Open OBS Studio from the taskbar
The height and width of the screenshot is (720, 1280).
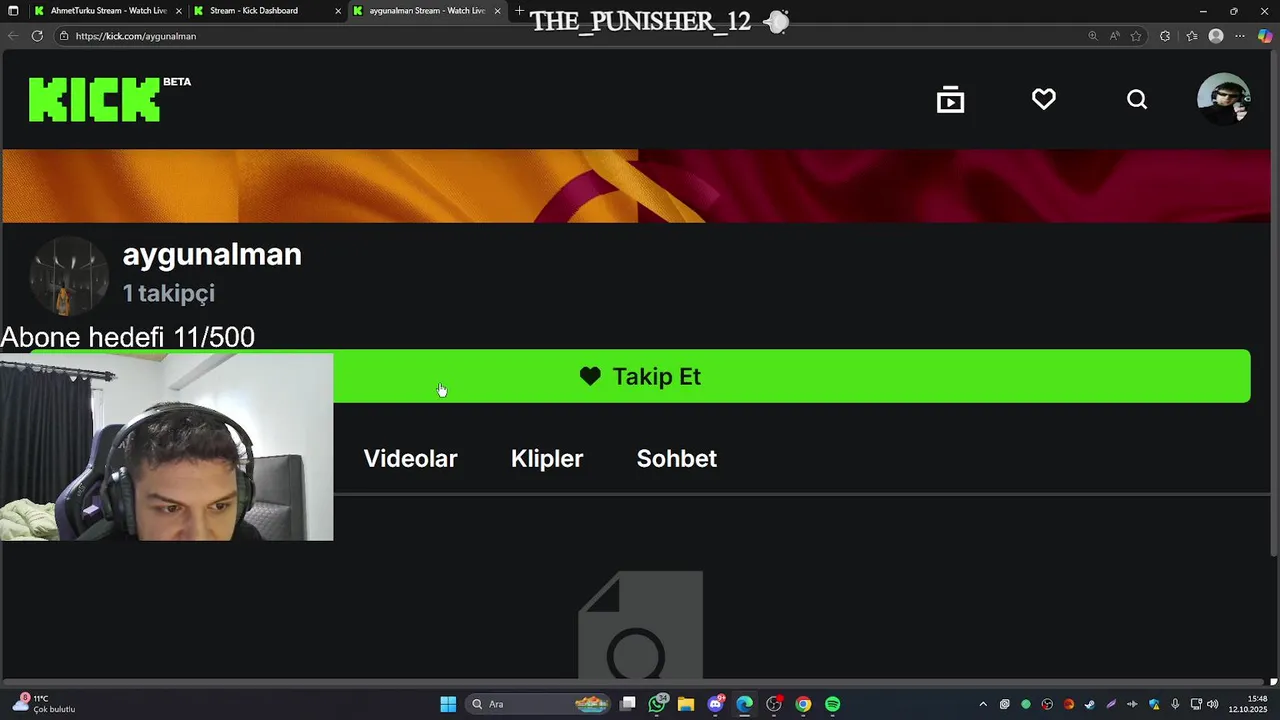click(x=774, y=704)
